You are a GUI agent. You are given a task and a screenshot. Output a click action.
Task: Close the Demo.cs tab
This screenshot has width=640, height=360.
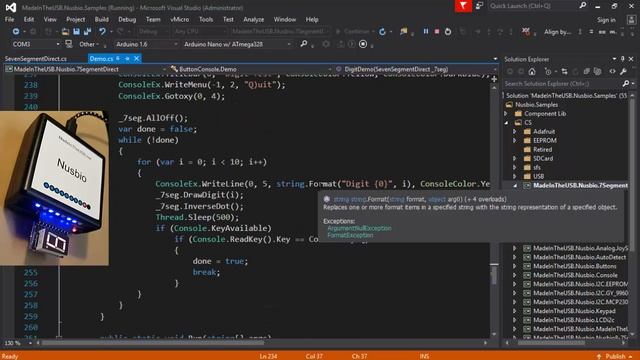(136, 59)
